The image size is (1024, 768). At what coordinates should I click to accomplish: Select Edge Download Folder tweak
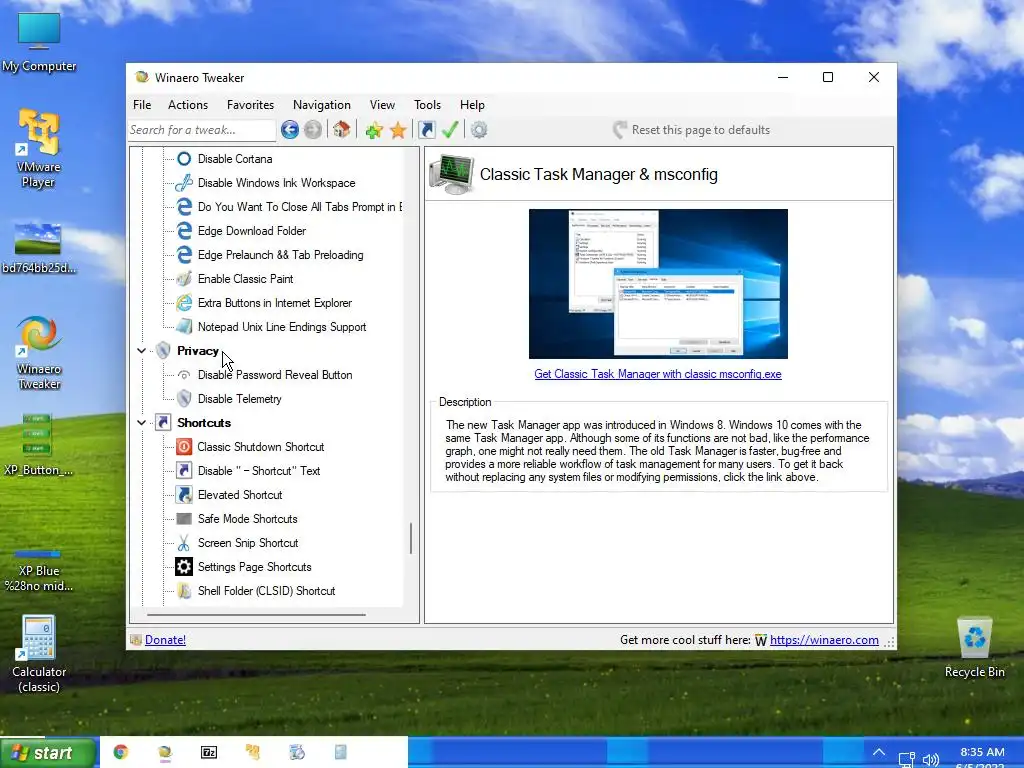pyautogui.click(x=252, y=231)
